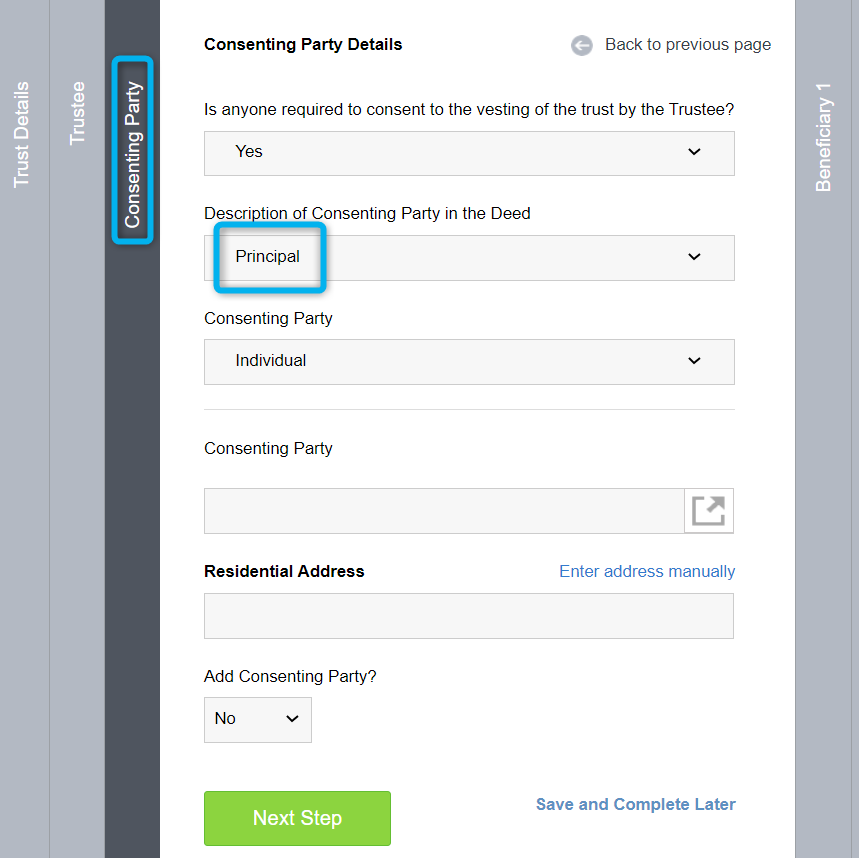
Task: Click the chevron on the Yes dropdown
Action: 694,152
